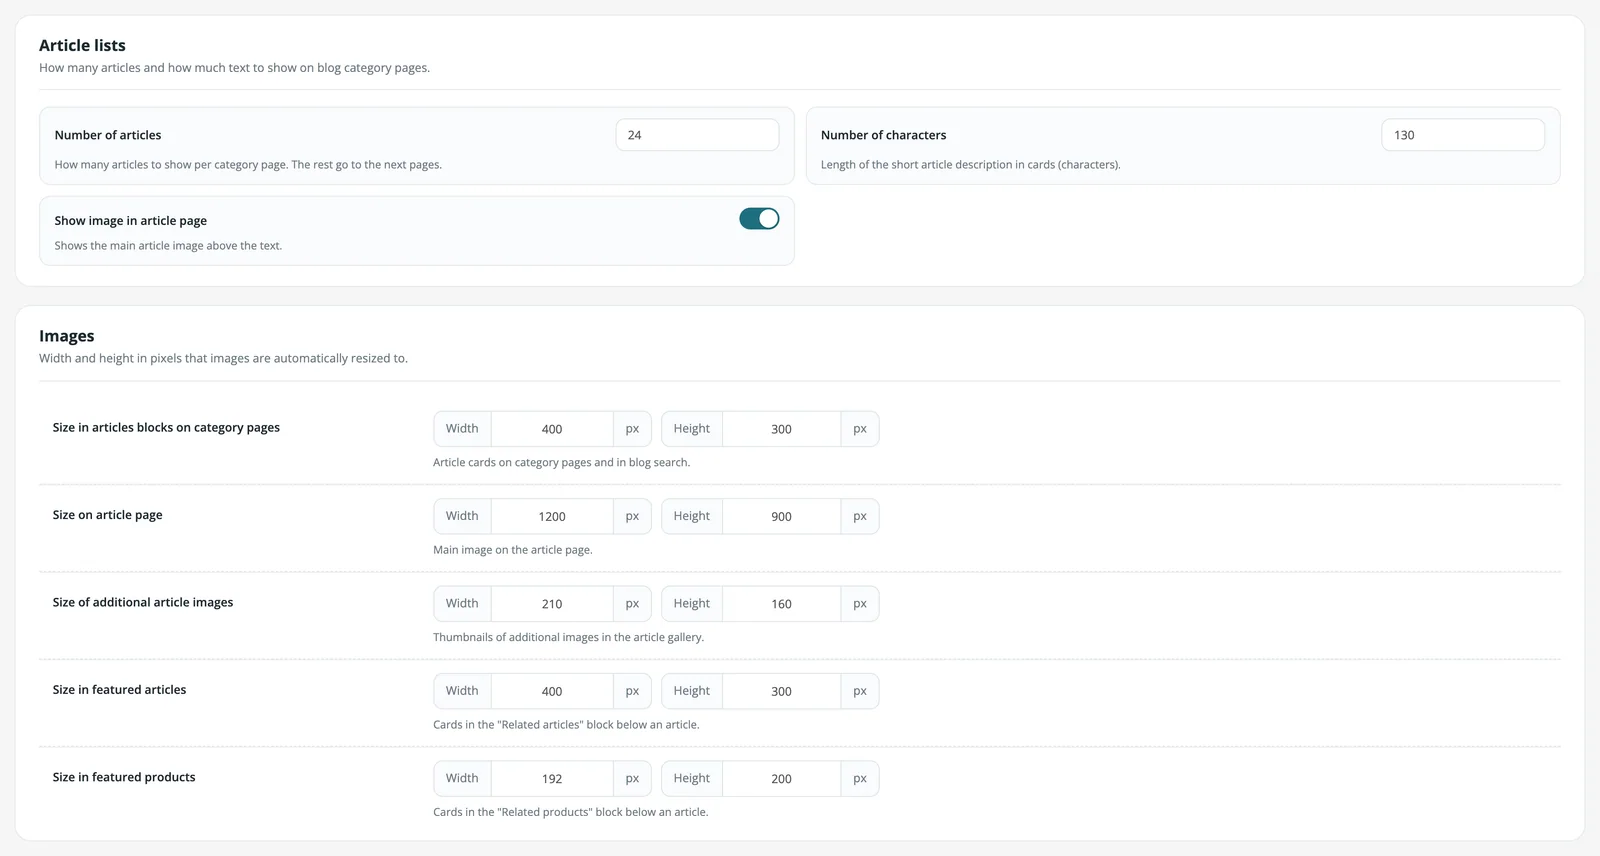Edit Height for additional article images
Image resolution: width=1600 pixels, height=856 pixels.
781,604
